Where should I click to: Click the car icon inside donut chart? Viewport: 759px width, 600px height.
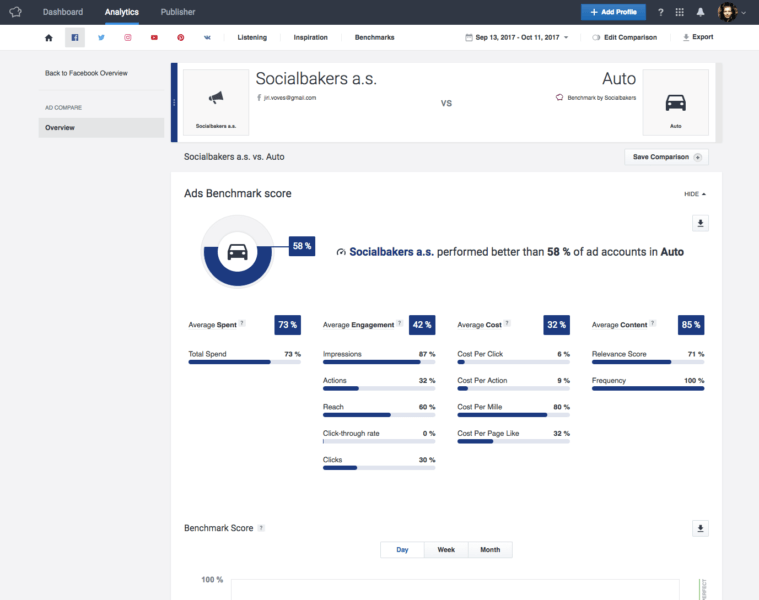coord(238,252)
